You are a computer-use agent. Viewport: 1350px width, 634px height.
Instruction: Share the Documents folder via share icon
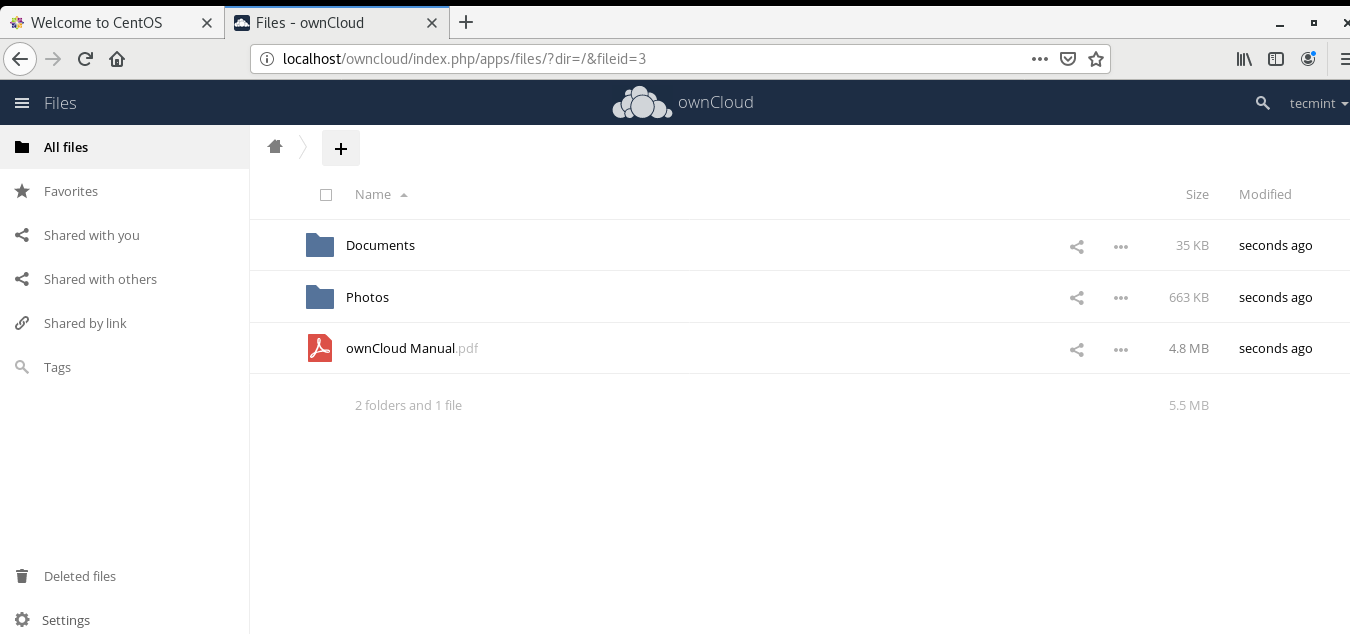tap(1077, 246)
